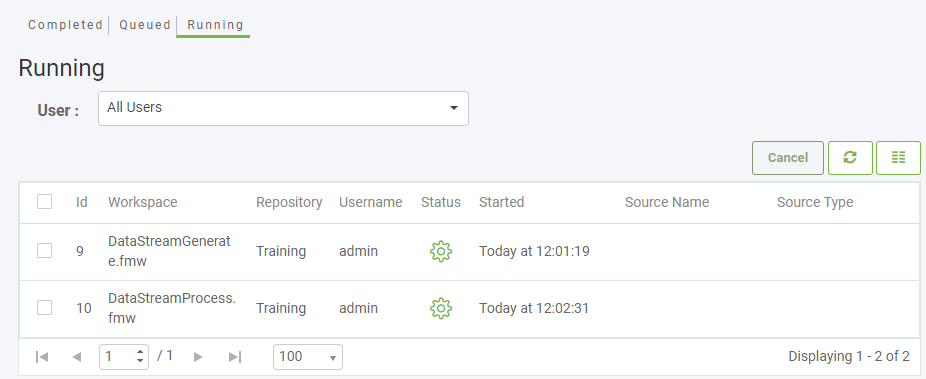Image resolution: width=926 pixels, height=379 pixels.
Task: Select the Running tab
Action: point(215,25)
